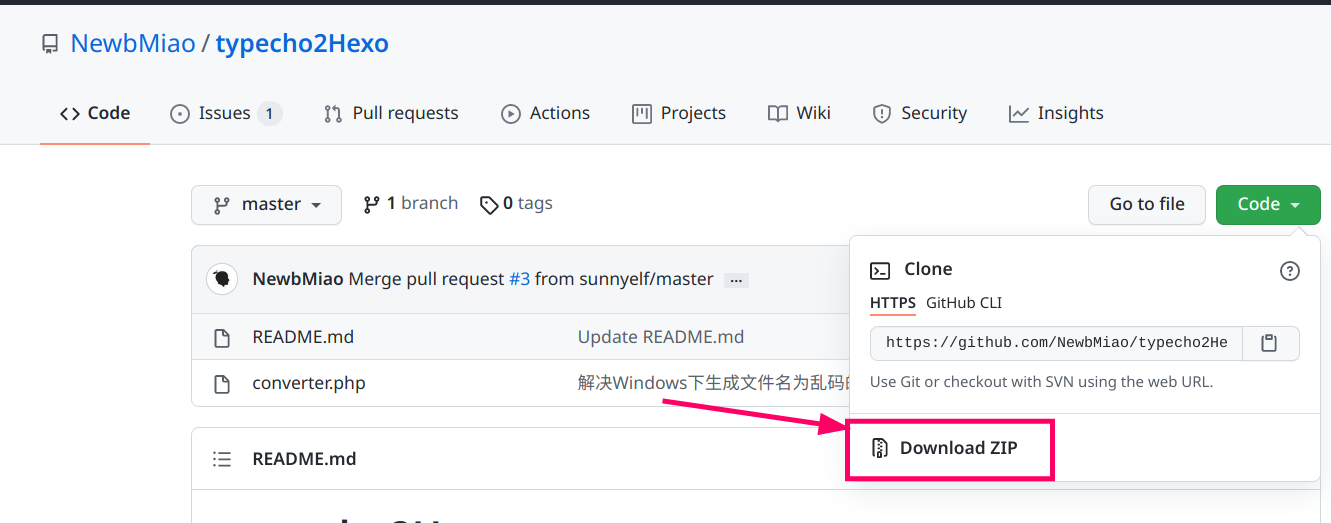This screenshot has width=1331, height=523.
Task: Open the Insights tab
Action: pos(1056,113)
